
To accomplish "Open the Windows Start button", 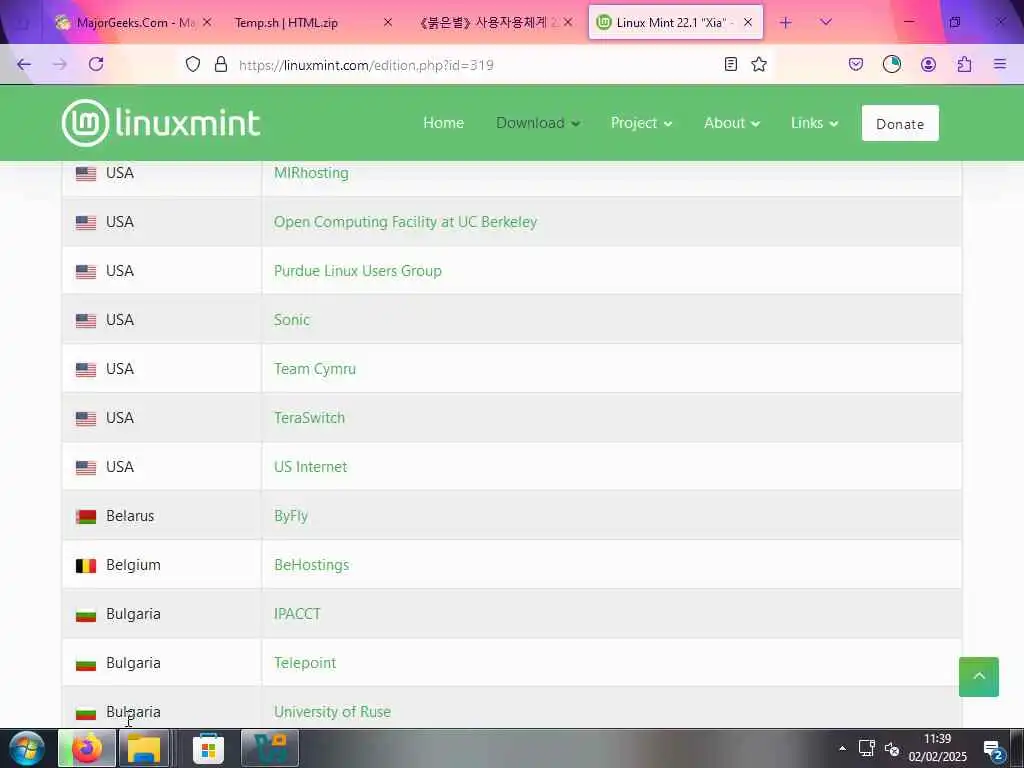I will coord(27,748).
